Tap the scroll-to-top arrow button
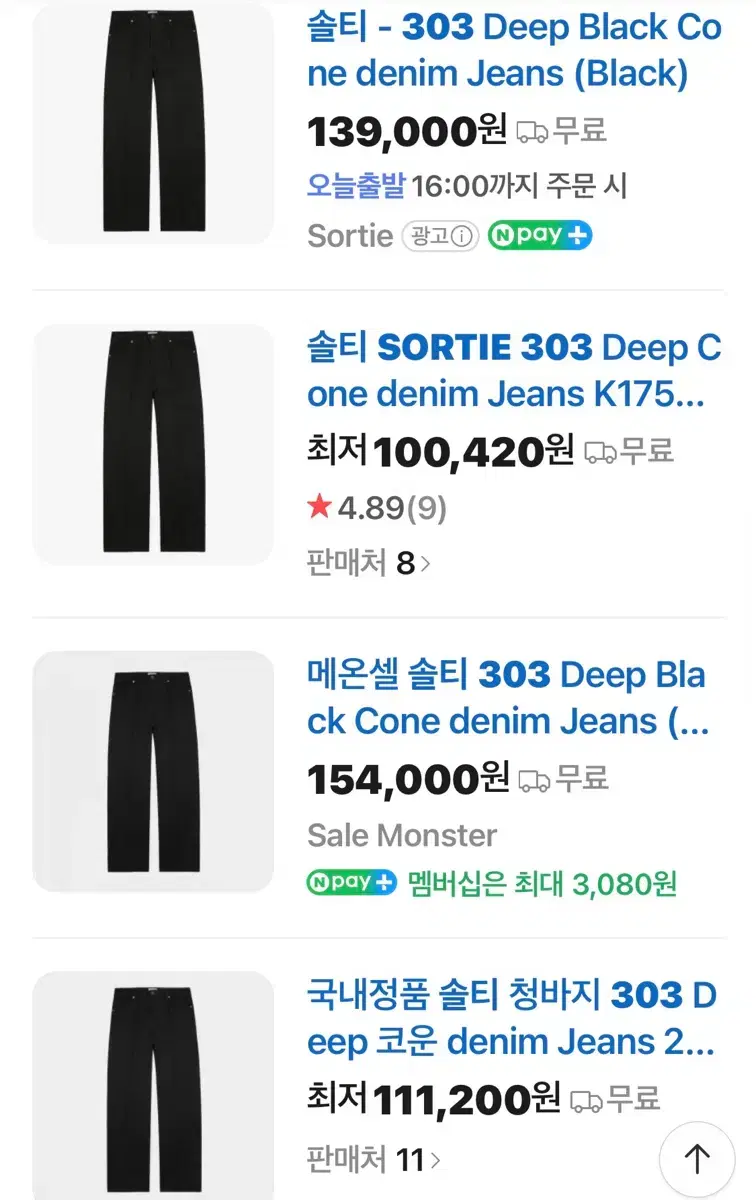Image resolution: width=756 pixels, height=1200 pixels. pos(696,1158)
